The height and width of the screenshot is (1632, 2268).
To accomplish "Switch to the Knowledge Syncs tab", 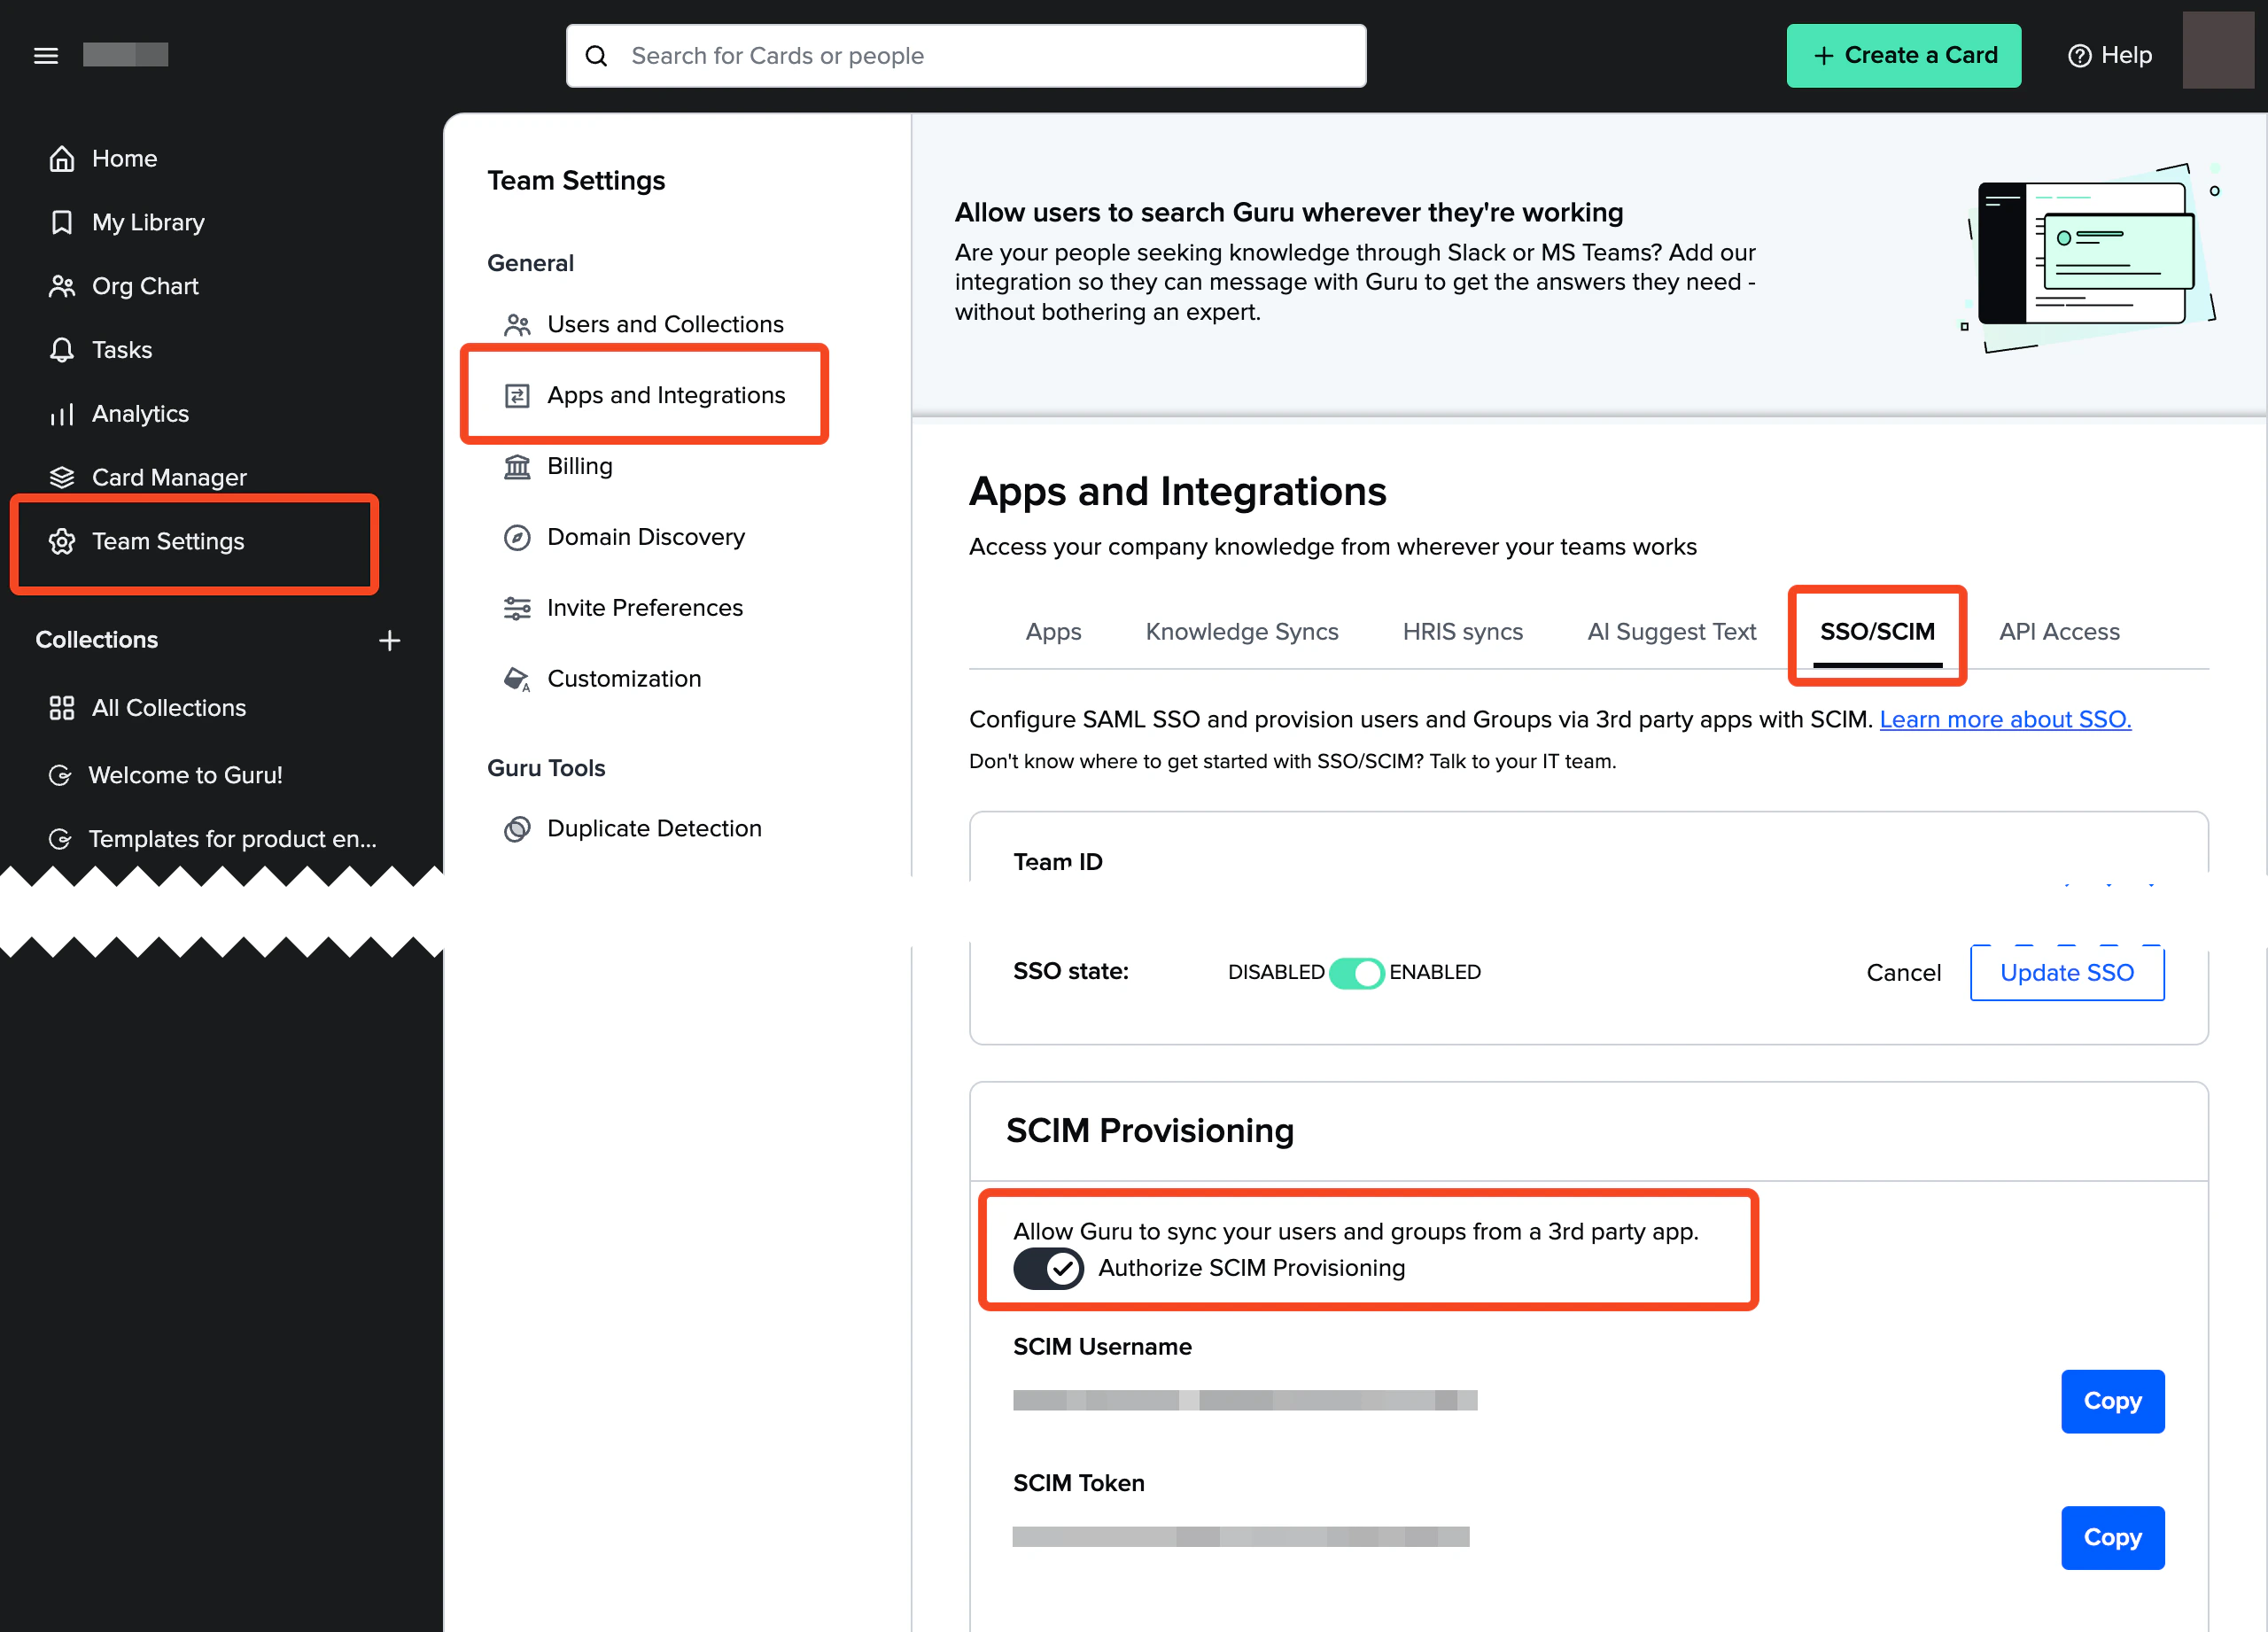I will (1241, 632).
